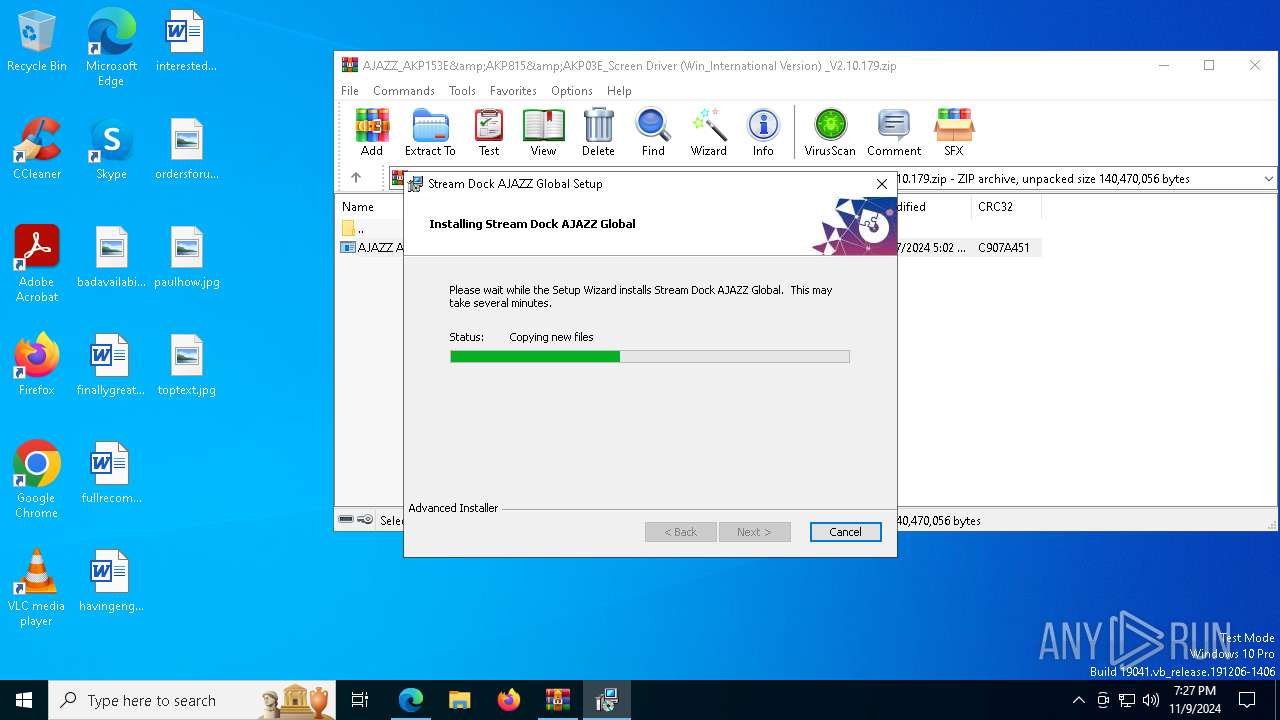Open the network tray icon
Screen dimensions: 1280x720
coord(1127,700)
